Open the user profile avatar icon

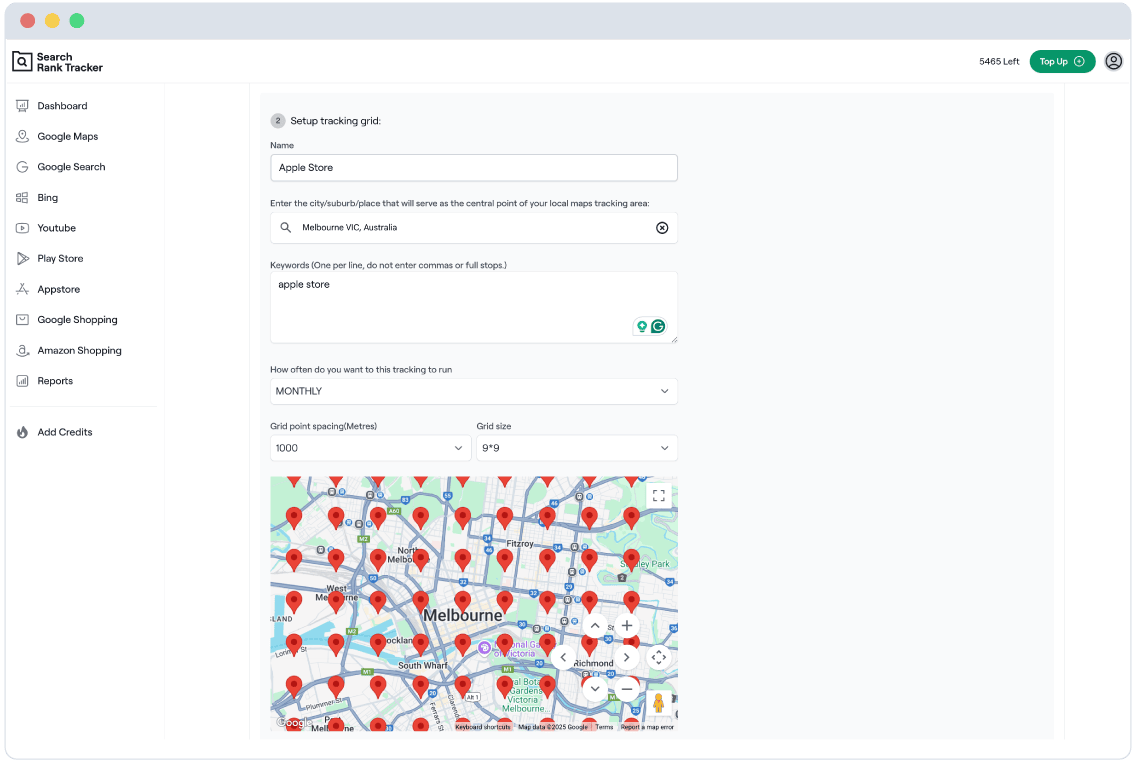1114,62
